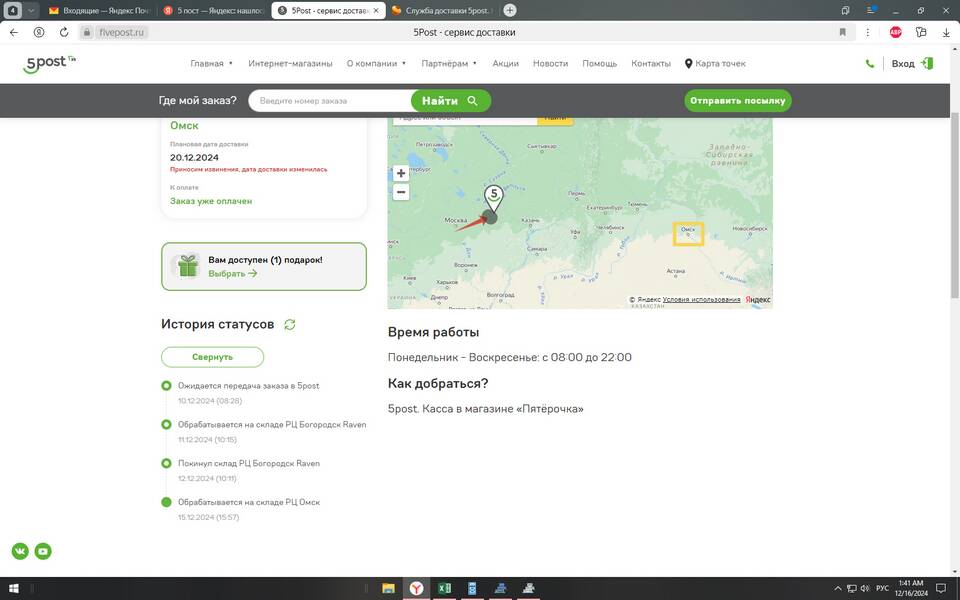Open the browser extensions icon

tap(921, 32)
